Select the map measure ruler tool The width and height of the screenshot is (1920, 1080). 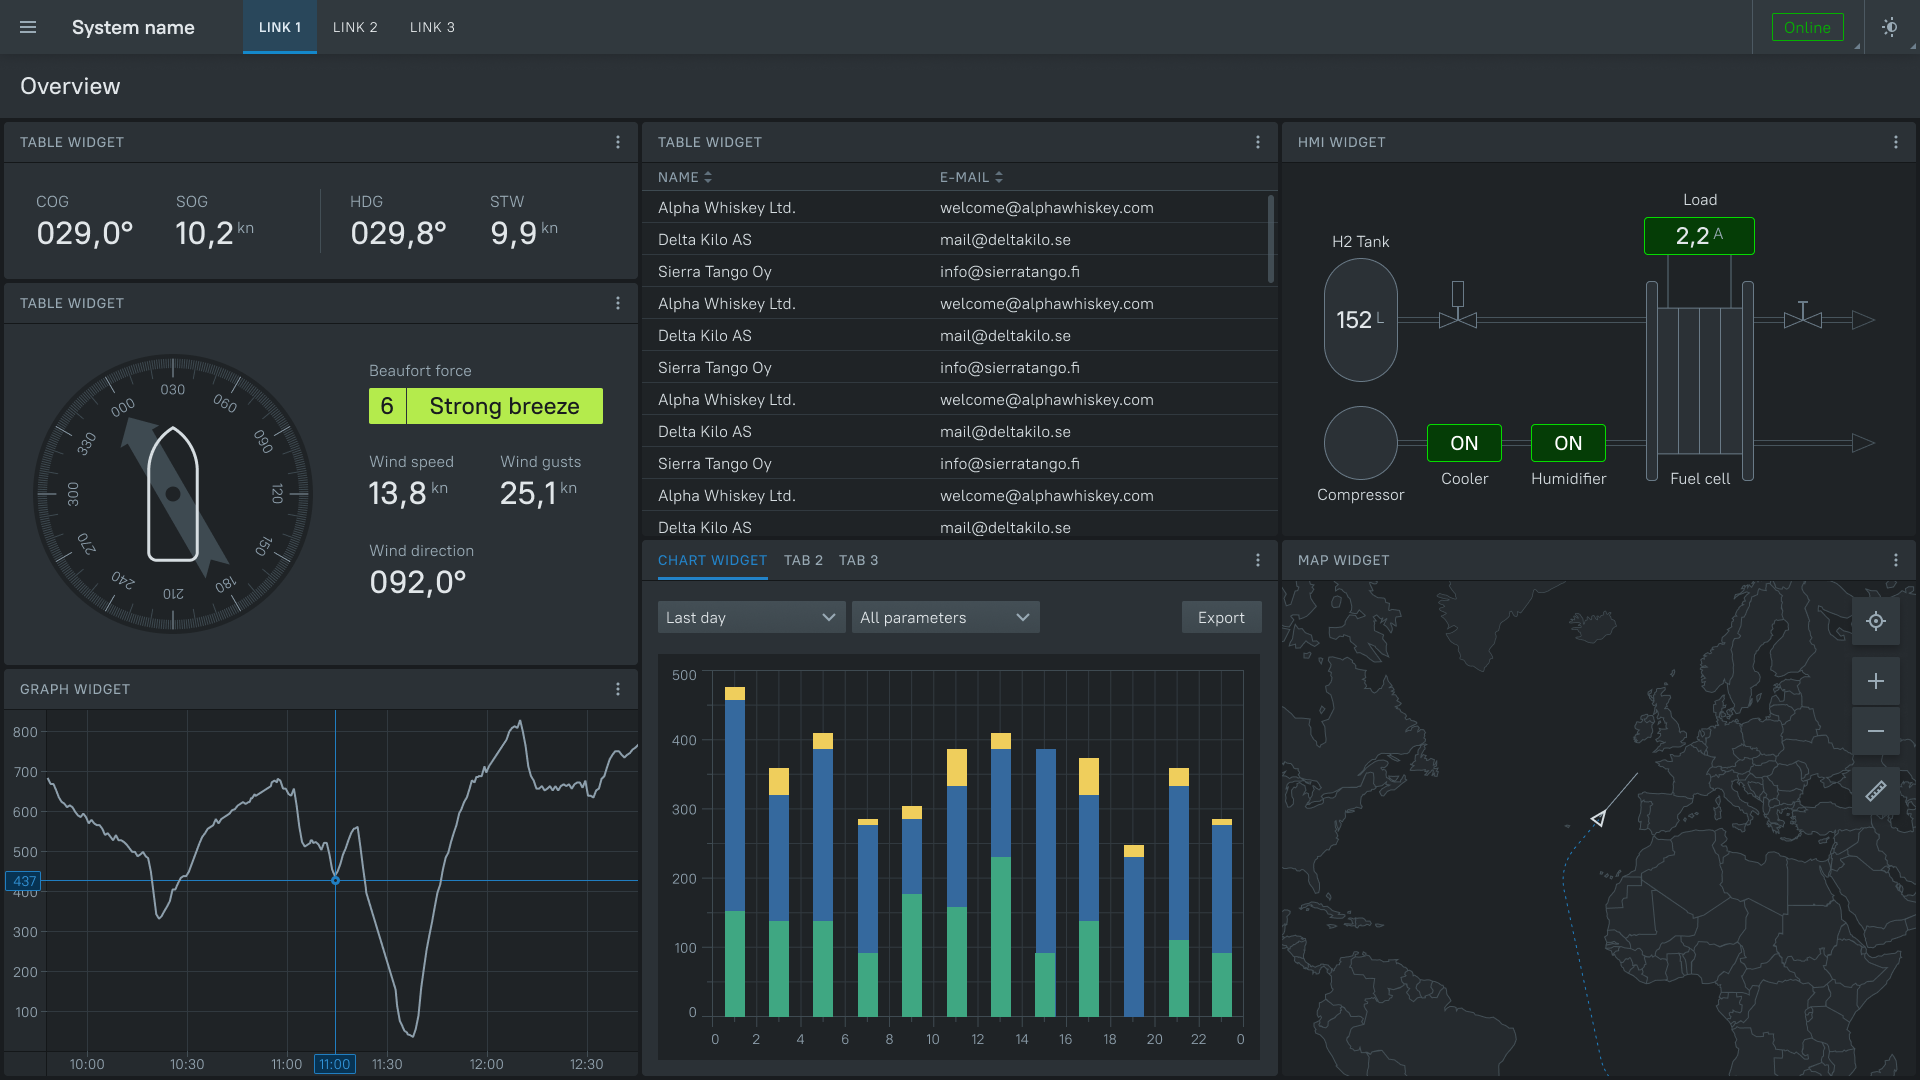(1877, 791)
